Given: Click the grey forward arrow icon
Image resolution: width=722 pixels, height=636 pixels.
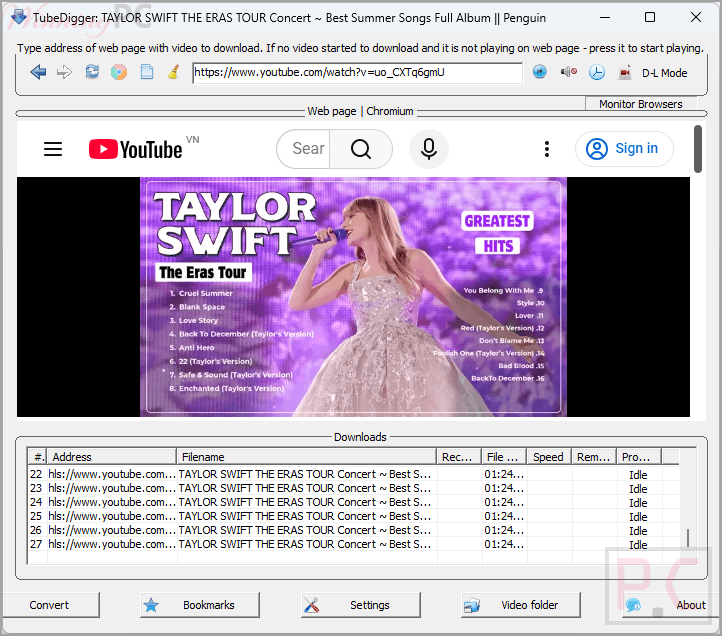Looking at the screenshot, I should pos(64,72).
